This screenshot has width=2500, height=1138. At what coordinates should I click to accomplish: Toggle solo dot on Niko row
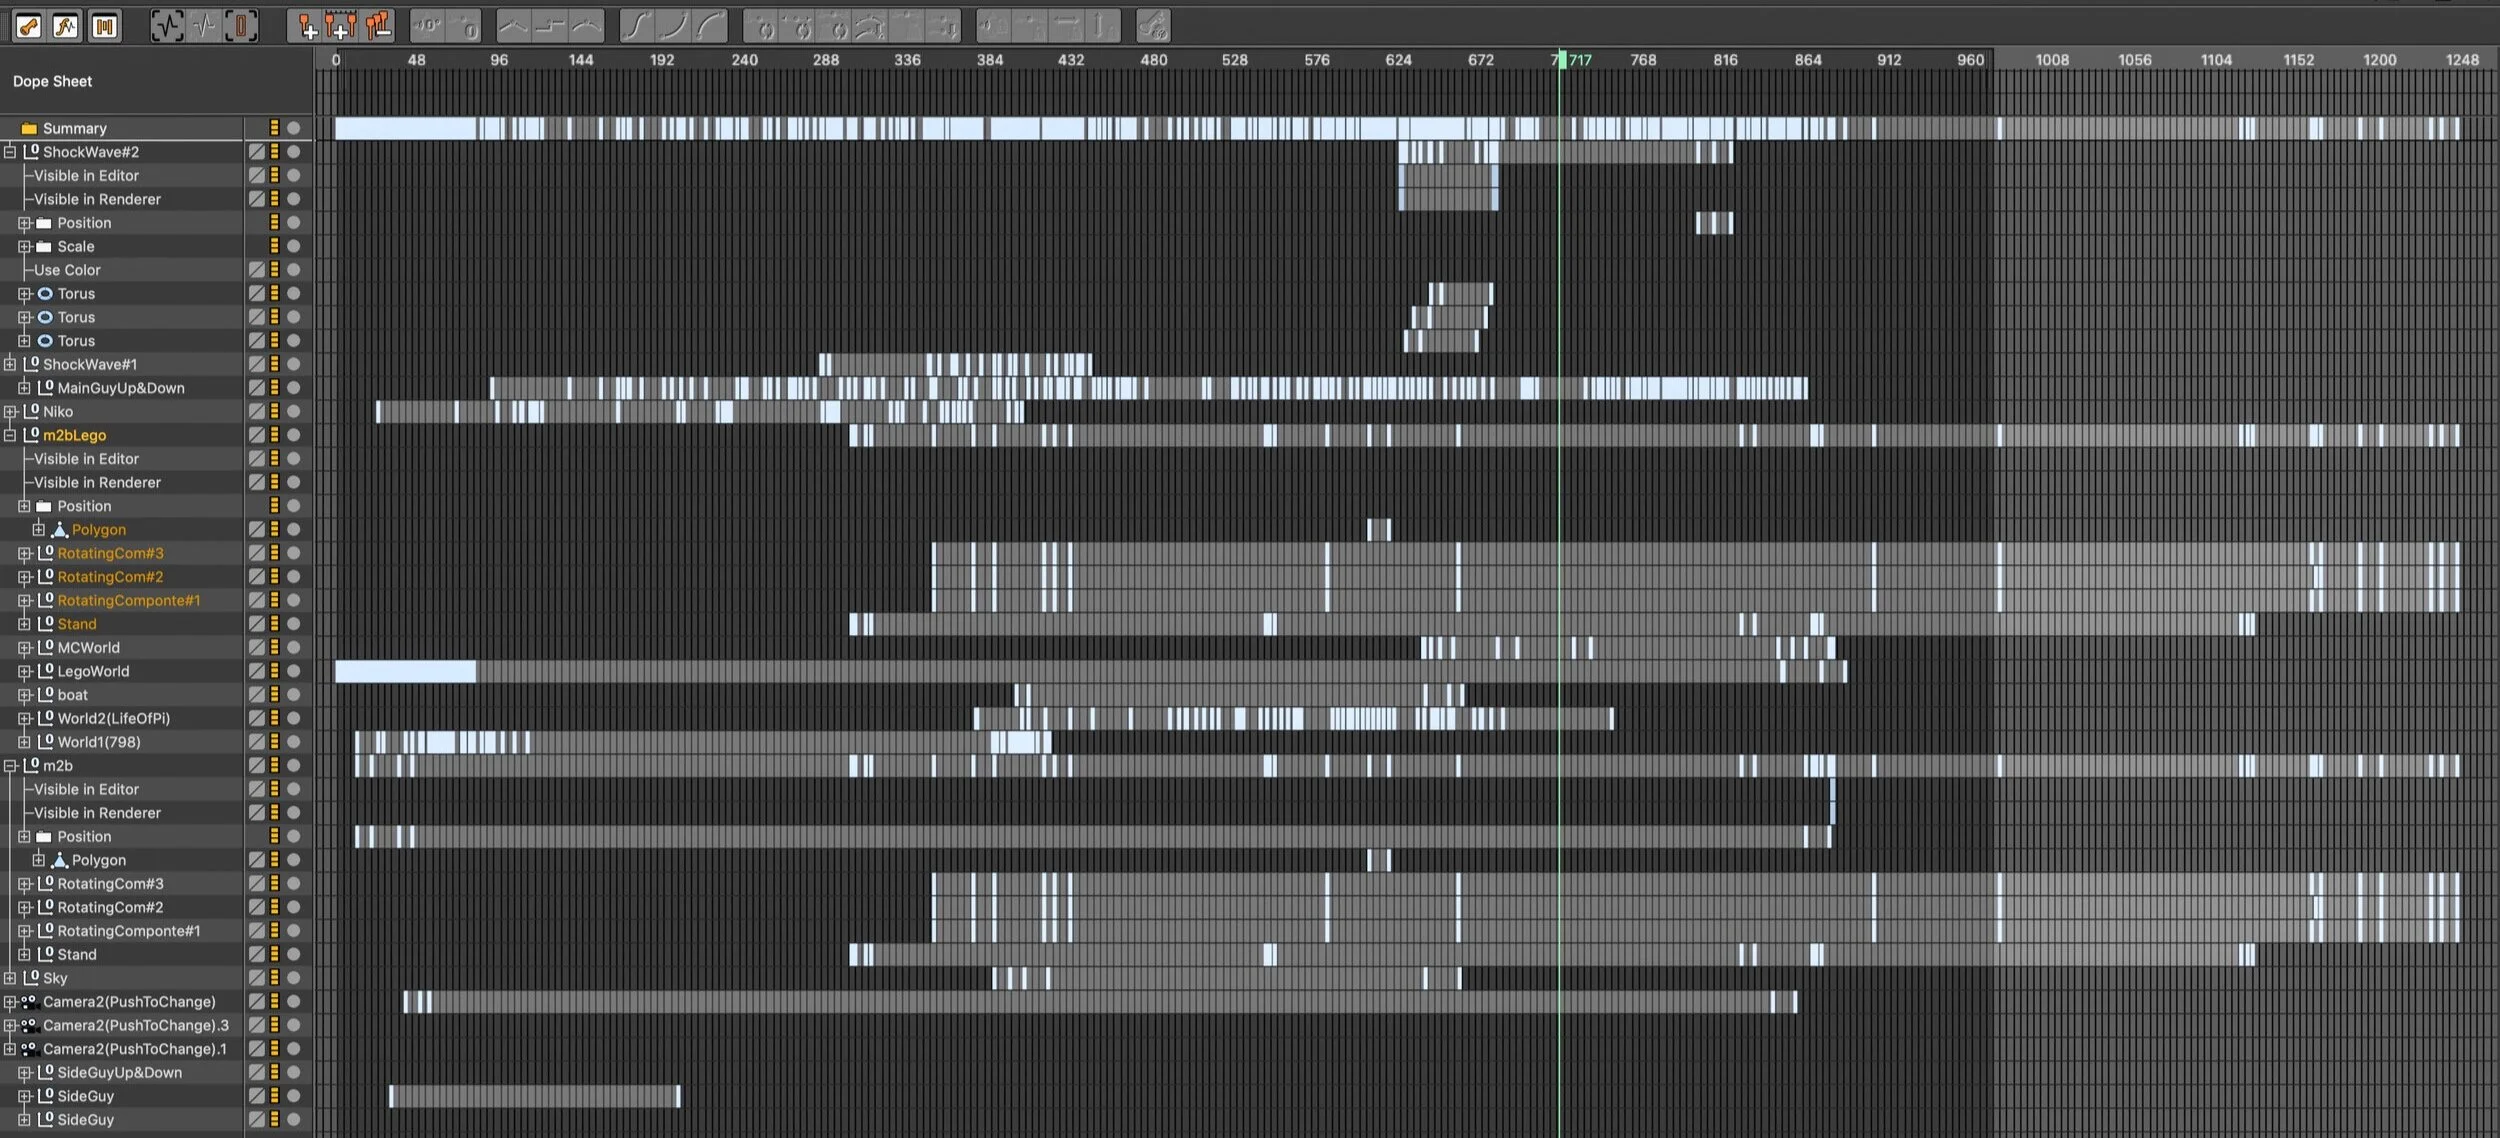click(294, 411)
